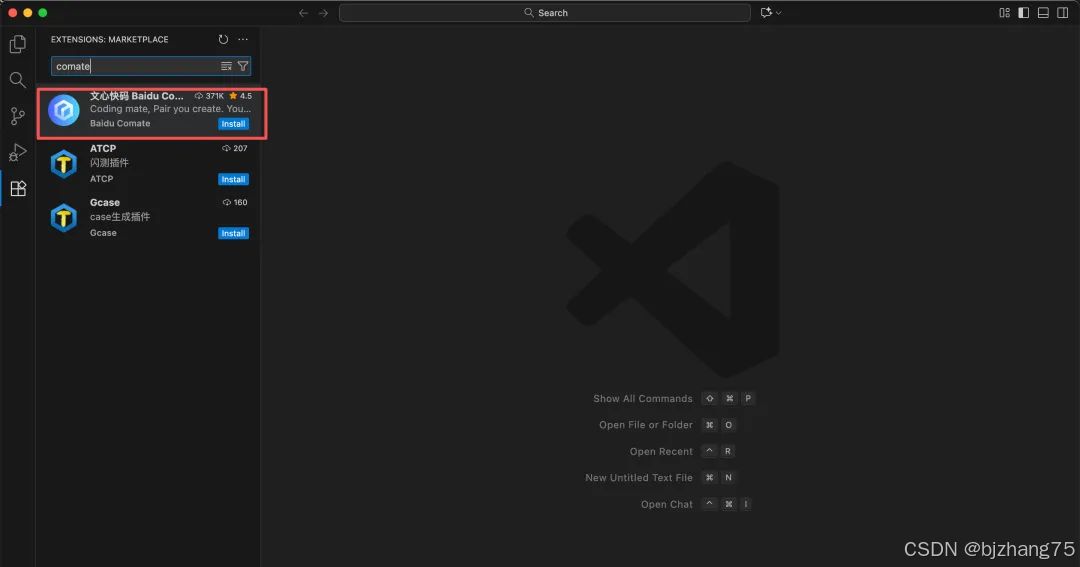Click the EXTENSIONS: MARKETPLACE header

110,39
